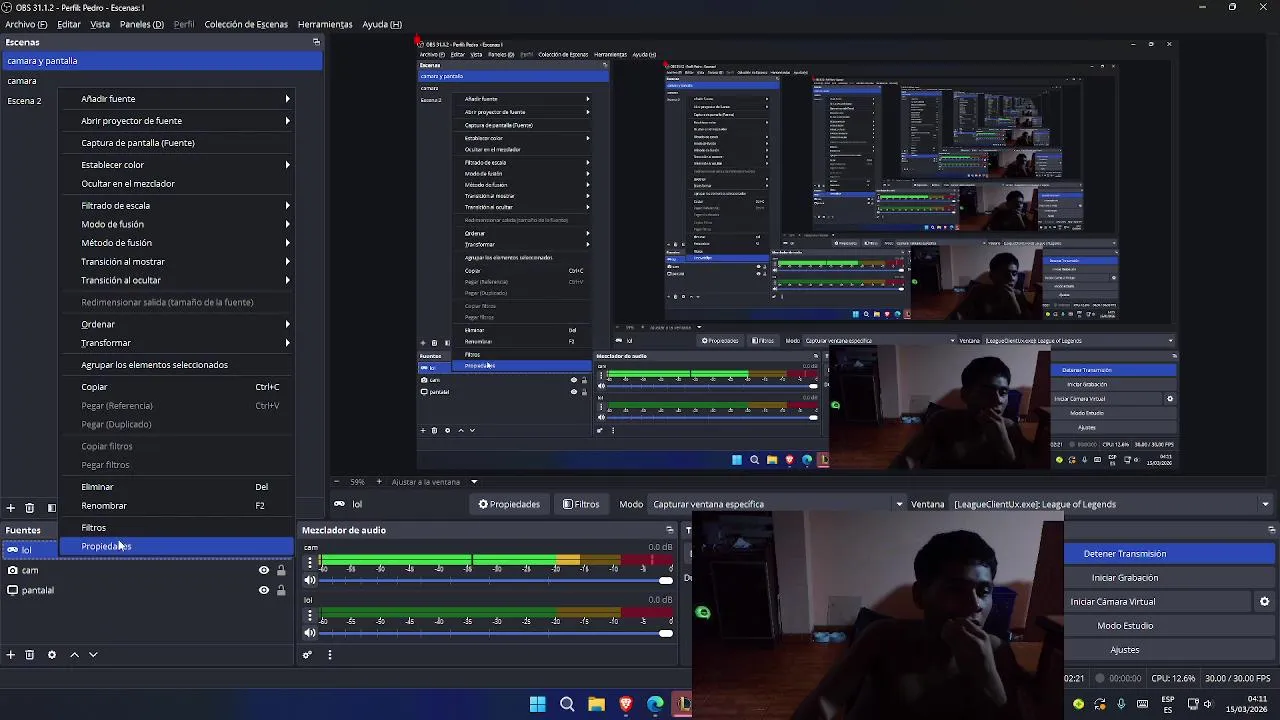This screenshot has width=1280, height=720.
Task: Choose Eliminar in the context menu
Action: tap(176, 487)
